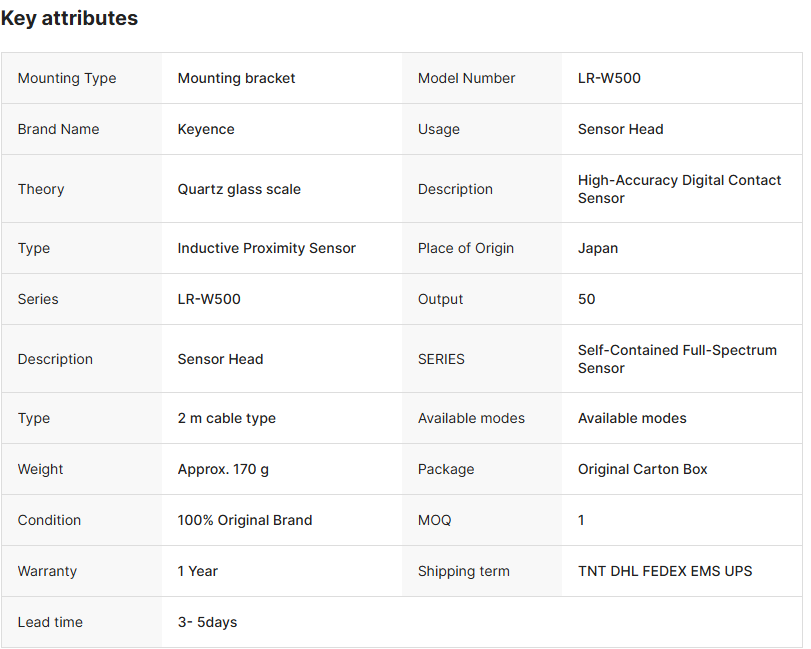This screenshot has width=811, height=649.
Task: Click the Quartz glass scale value
Action: [239, 189]
